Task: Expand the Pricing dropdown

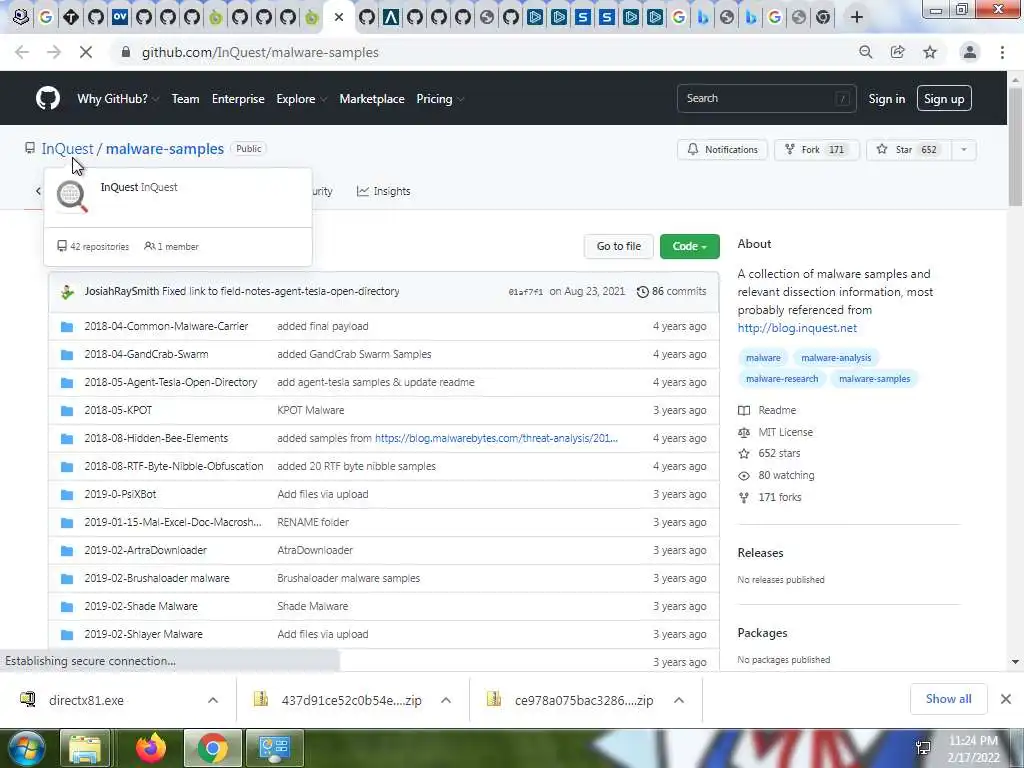Action: point(440,99)
